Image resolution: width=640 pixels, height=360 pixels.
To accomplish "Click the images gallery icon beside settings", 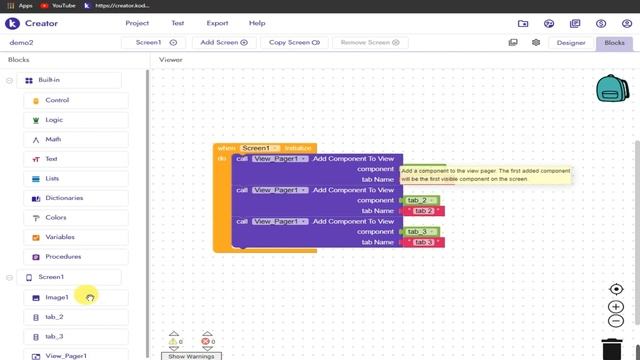I will [x=513, y=42].
